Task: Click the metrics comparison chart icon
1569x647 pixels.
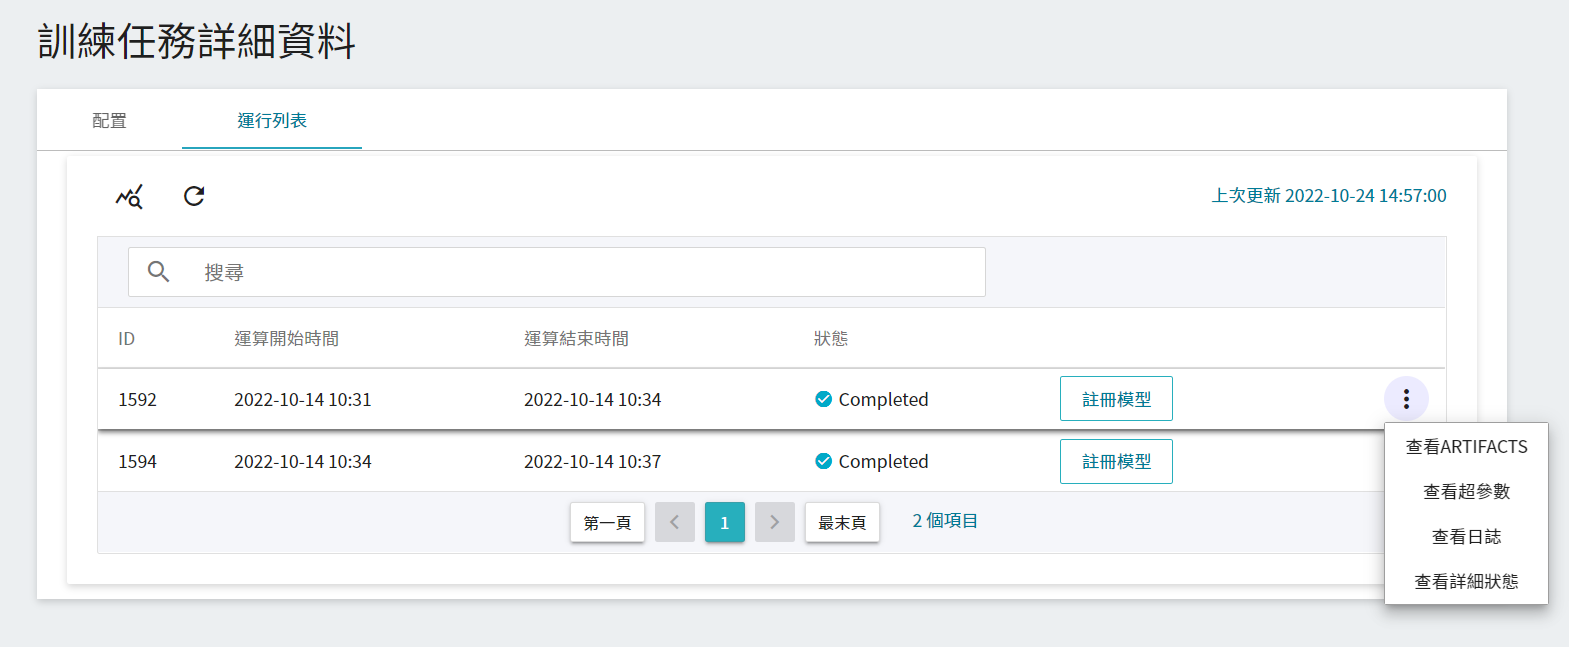Action: click(129, 196)
